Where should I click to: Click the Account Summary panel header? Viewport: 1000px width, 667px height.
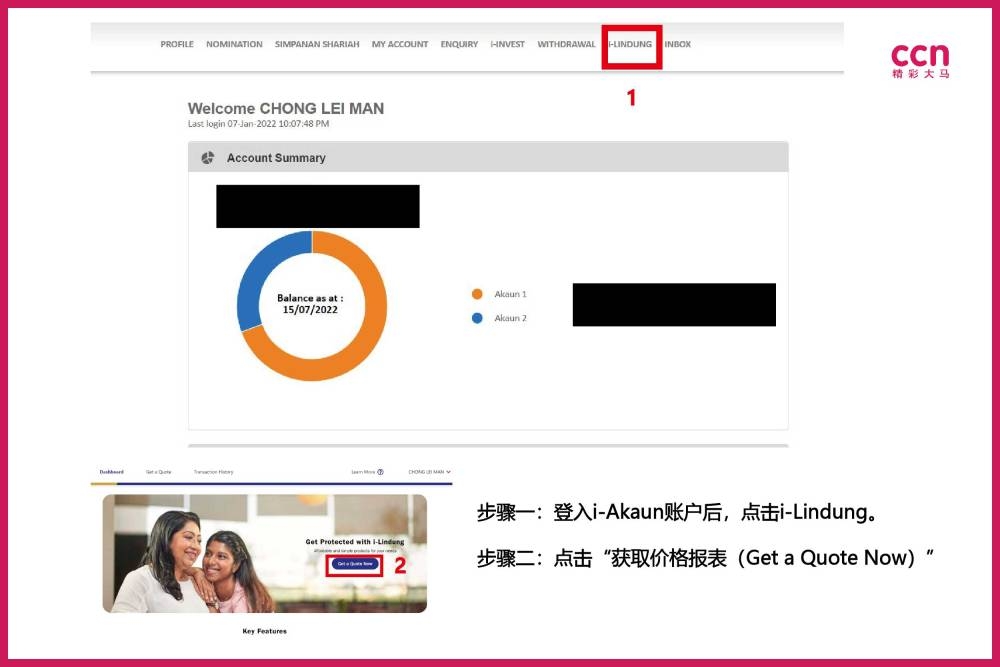(488, 157)
